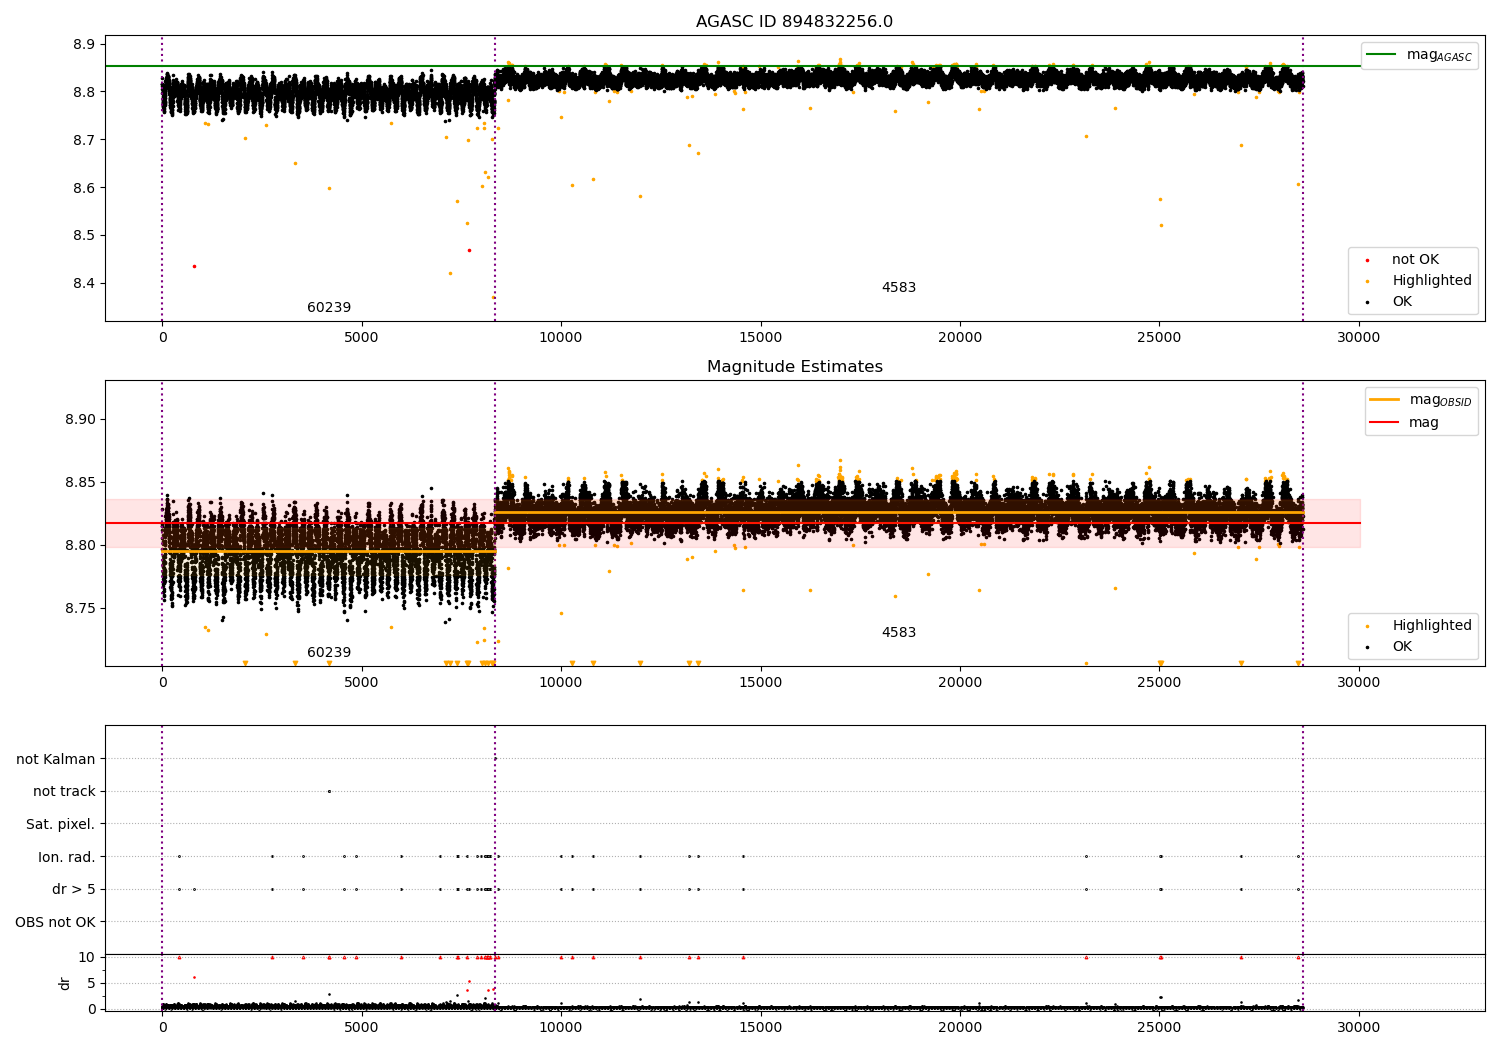Viewport: 1500px width, 1050px height.
Task: Click the "60239" obsid label in the top plot
Action: click(329, 308)
